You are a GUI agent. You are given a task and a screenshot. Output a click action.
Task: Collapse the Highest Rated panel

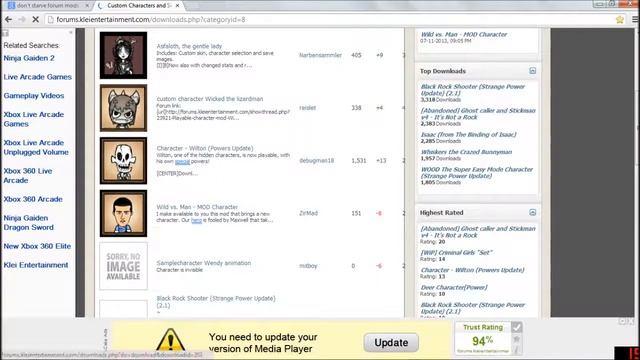[x=532, y=213]
